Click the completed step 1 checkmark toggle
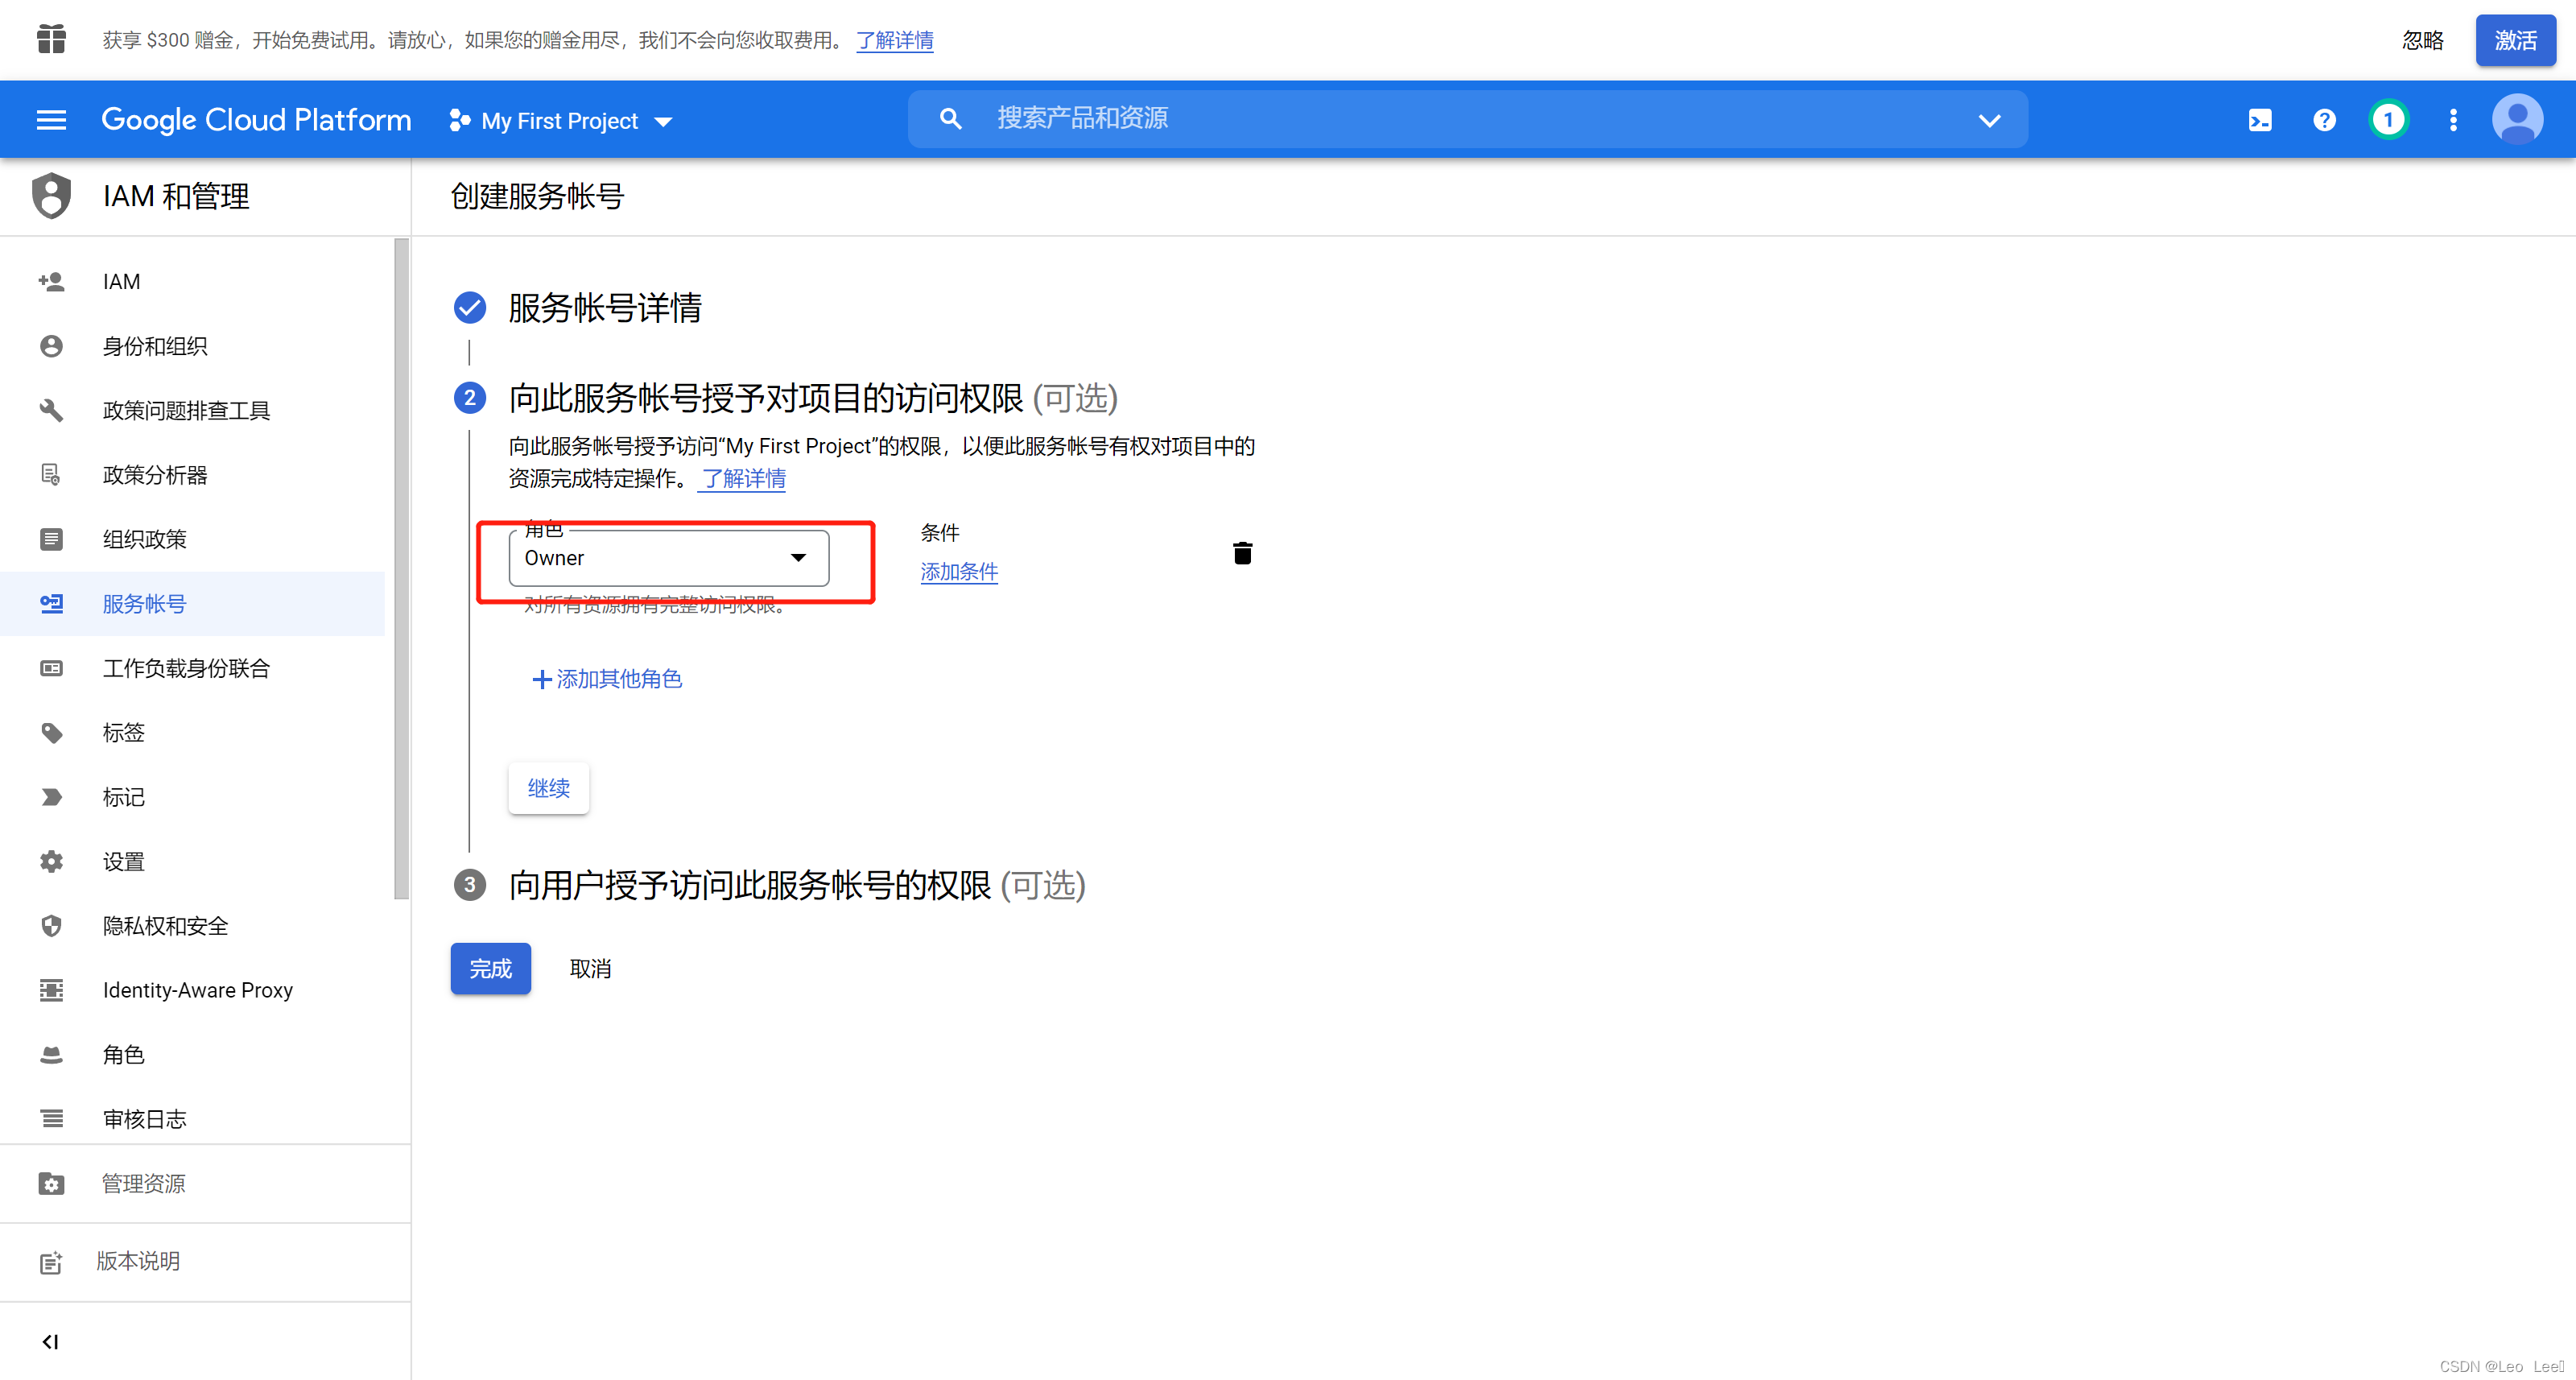The width and height of the screenshot is (2576, 1380). (x=470, y=308)
